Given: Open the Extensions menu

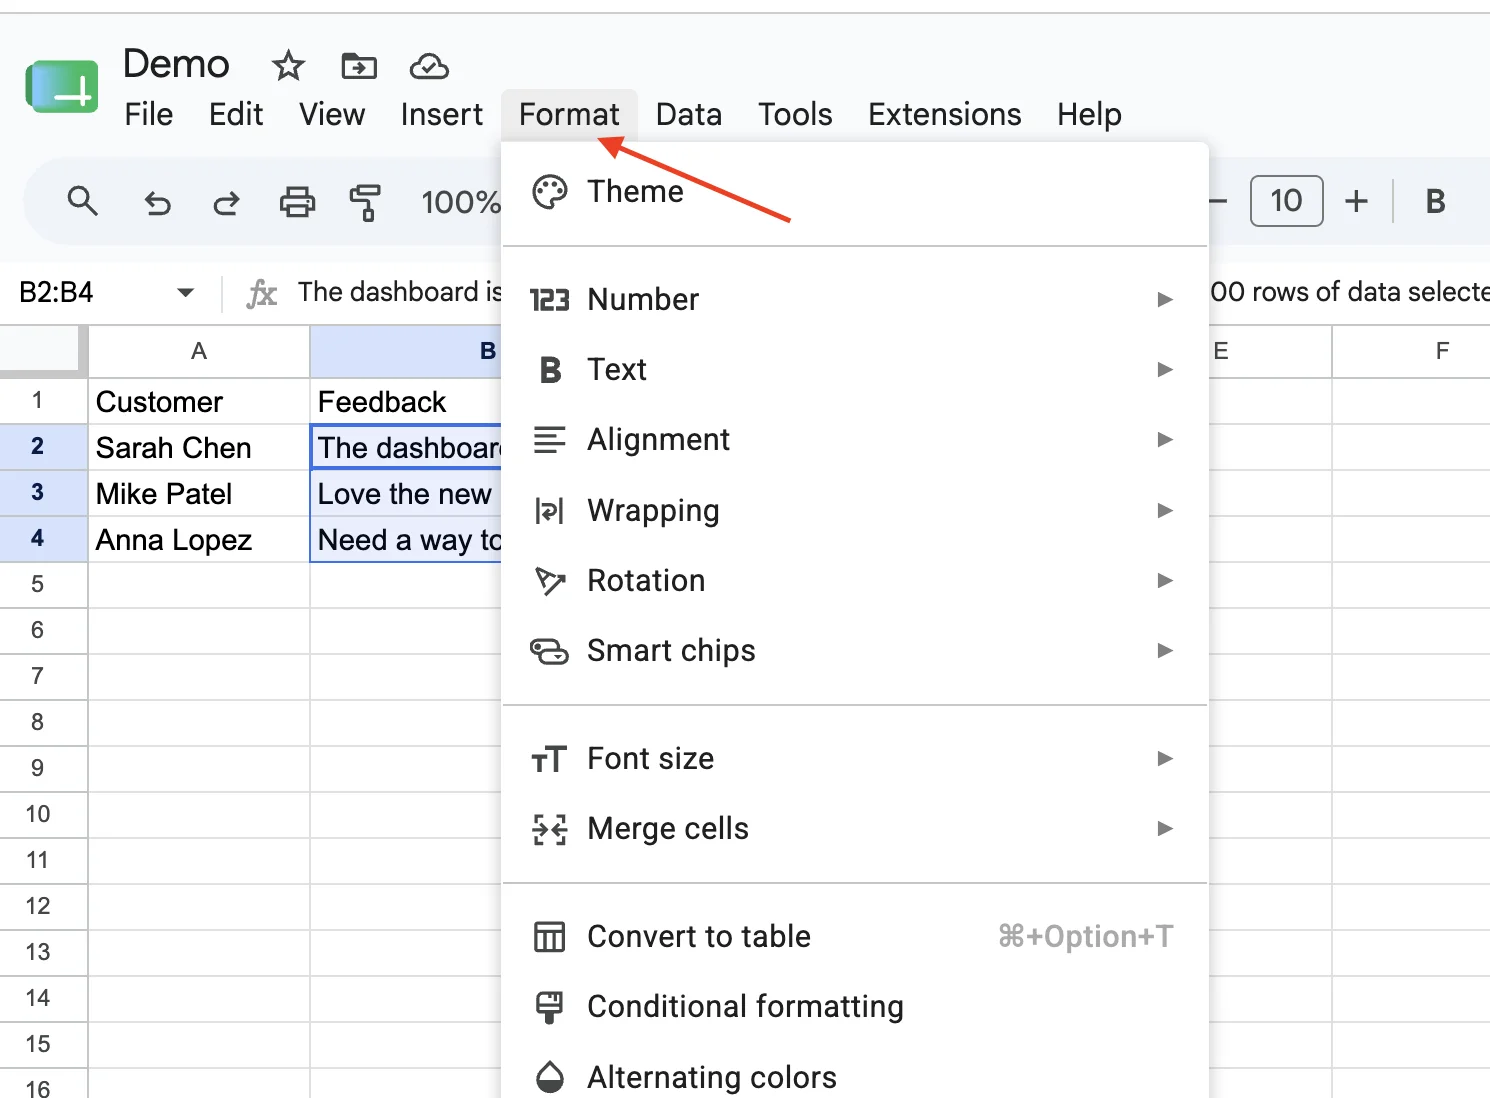Looking at the screenshot, I should pos(945,115).
